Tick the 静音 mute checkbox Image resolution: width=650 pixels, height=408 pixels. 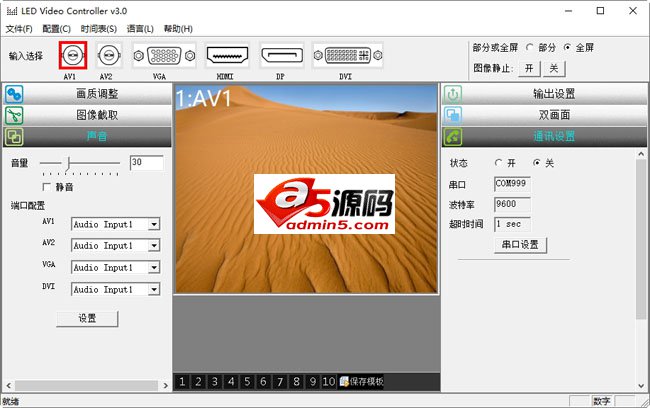pyautogui.click(x=47, y=187)
